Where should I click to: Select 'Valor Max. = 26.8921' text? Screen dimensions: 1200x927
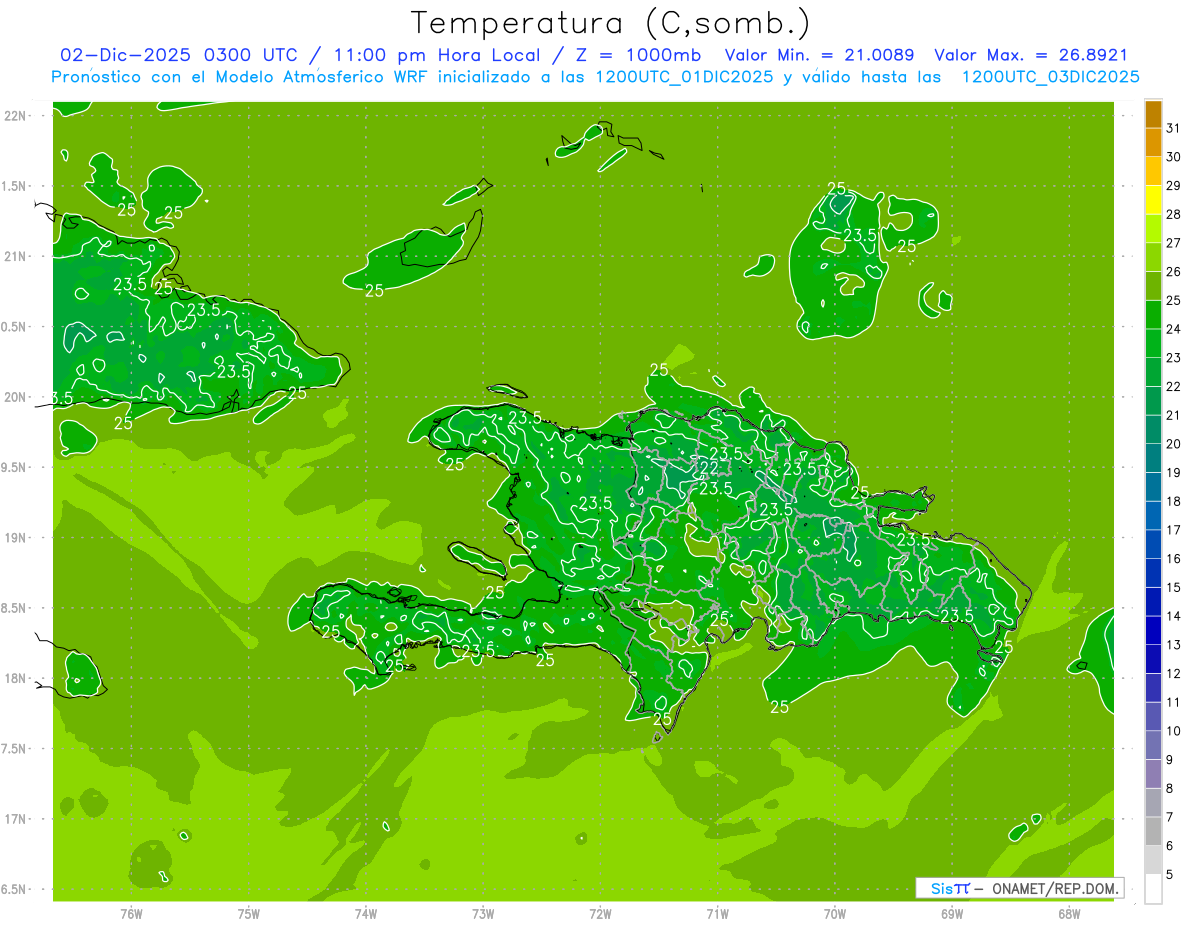[1031, 55]
